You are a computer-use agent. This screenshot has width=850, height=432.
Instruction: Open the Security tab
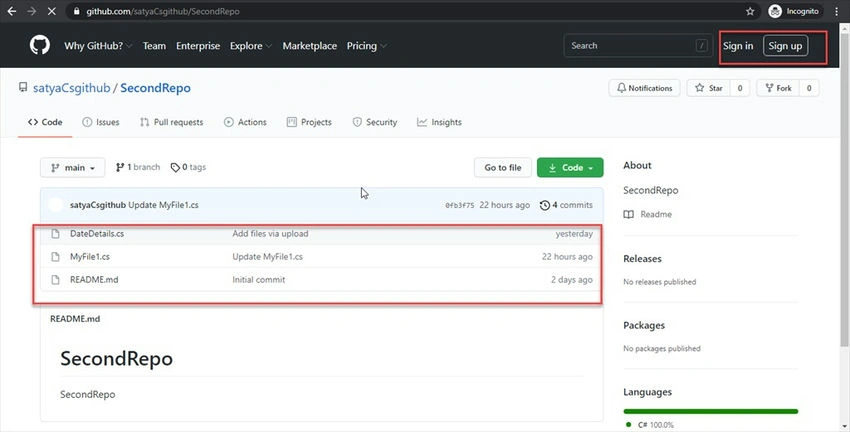(375, 122)
